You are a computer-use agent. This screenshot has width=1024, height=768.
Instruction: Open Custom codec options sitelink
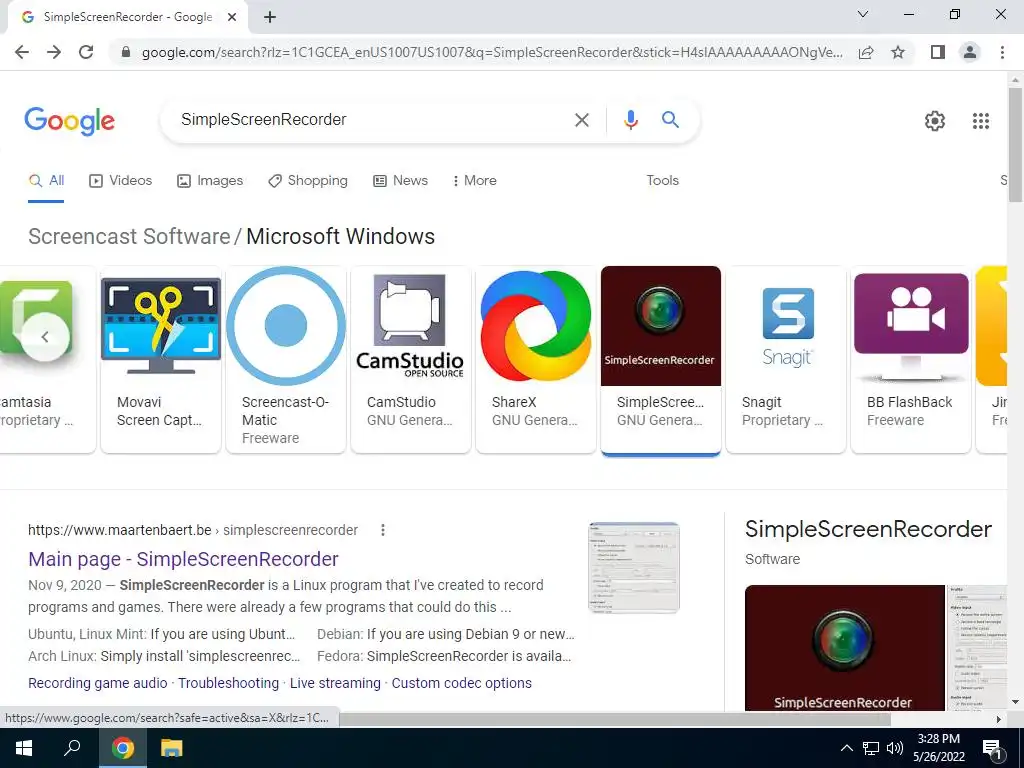click(462, 683)
